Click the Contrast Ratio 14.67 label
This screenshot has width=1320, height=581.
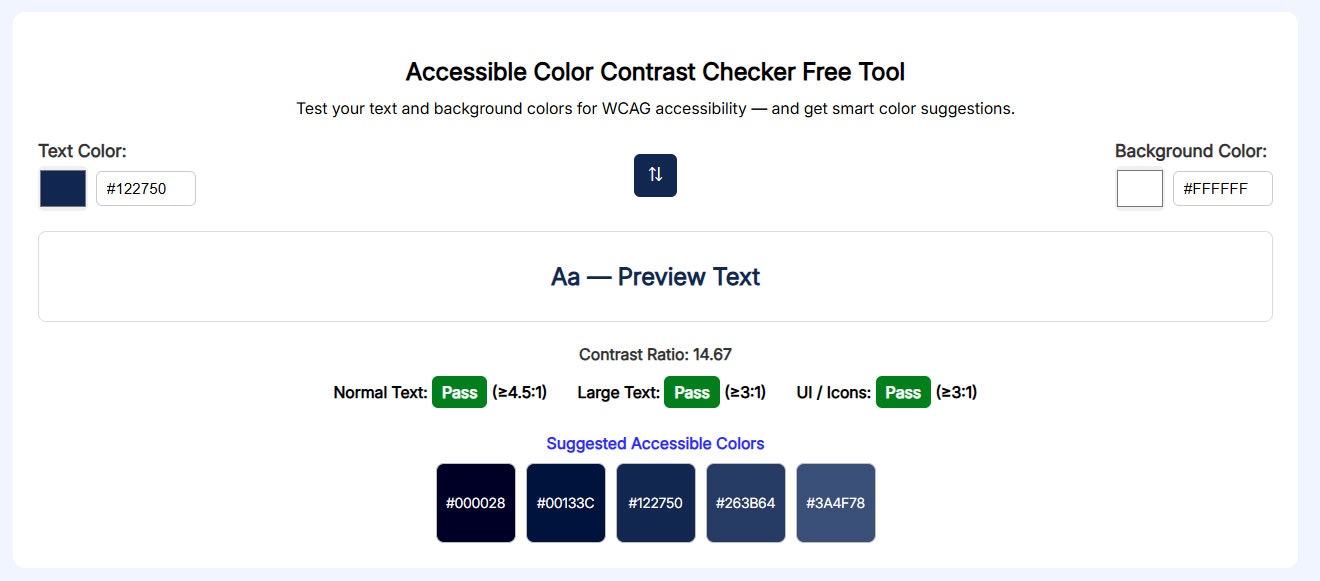coord(655,354)
